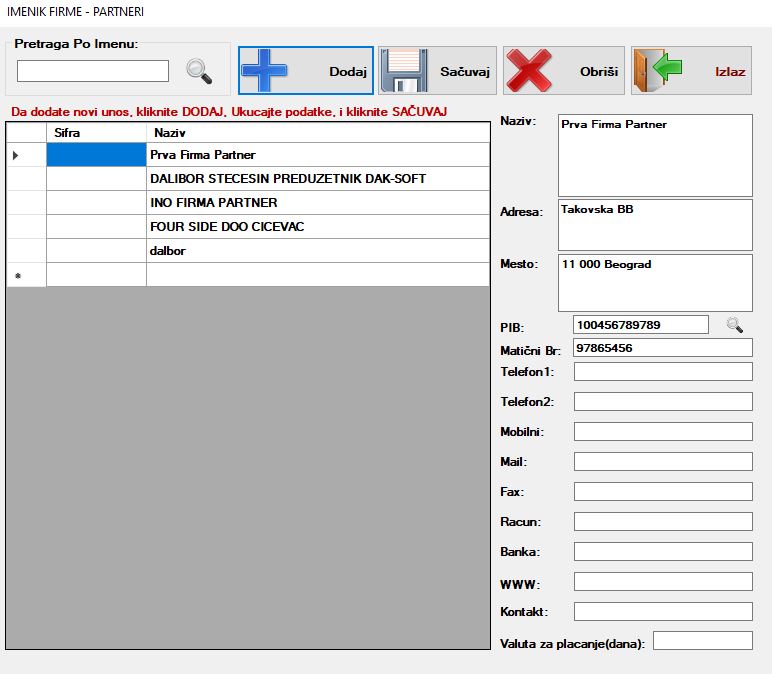Click the Mail input field
The width and height of the screenshot is (772, 674).
pos(663,462)
